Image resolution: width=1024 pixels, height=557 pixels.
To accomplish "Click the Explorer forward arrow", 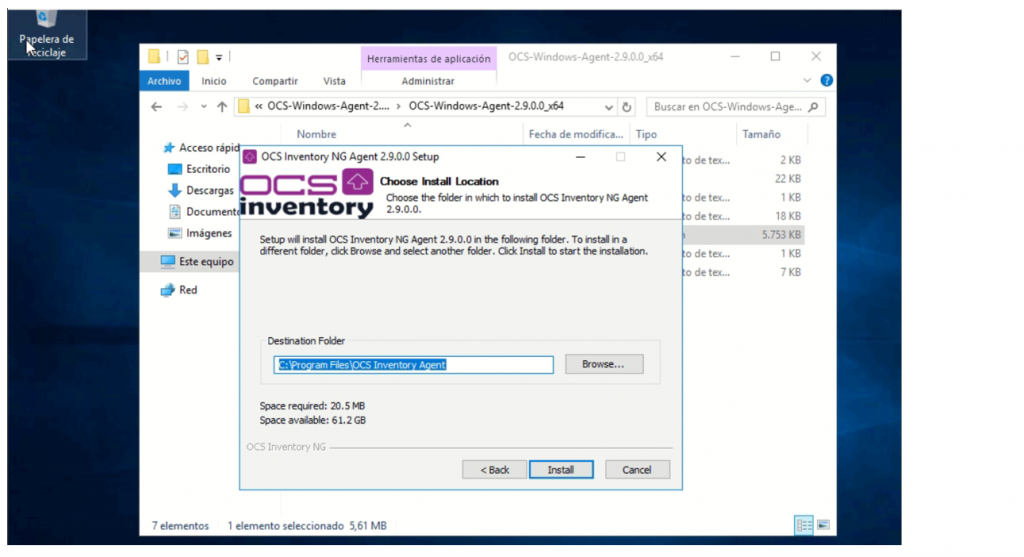I will pos(182,106).
